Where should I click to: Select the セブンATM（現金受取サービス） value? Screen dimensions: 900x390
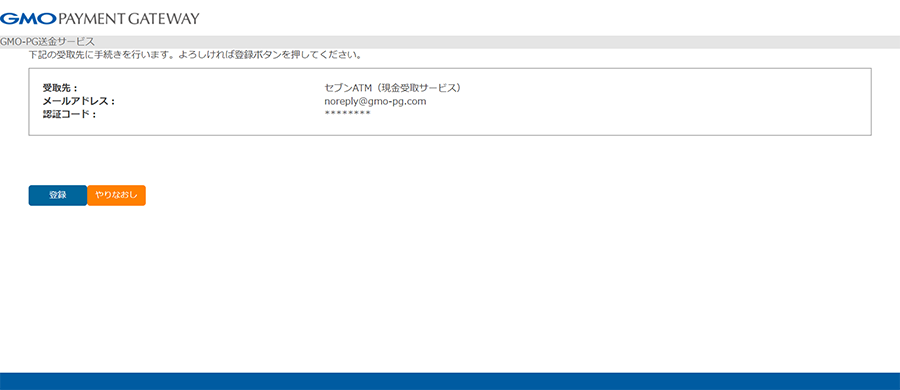tap(393, 88)
